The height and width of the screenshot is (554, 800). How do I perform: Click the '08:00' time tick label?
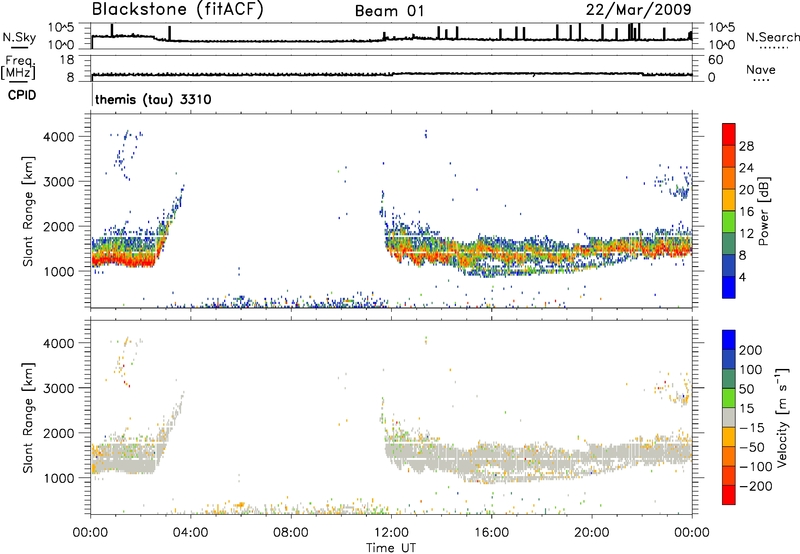[x=291, y=533]
